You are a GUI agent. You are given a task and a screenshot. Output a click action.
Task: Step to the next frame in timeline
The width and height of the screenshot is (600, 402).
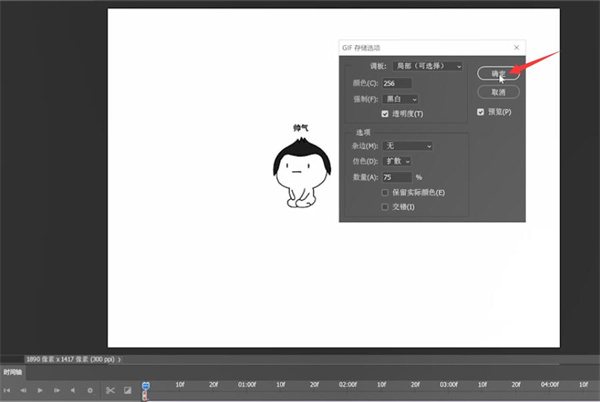pyautogui.click(x=56, y=389)
